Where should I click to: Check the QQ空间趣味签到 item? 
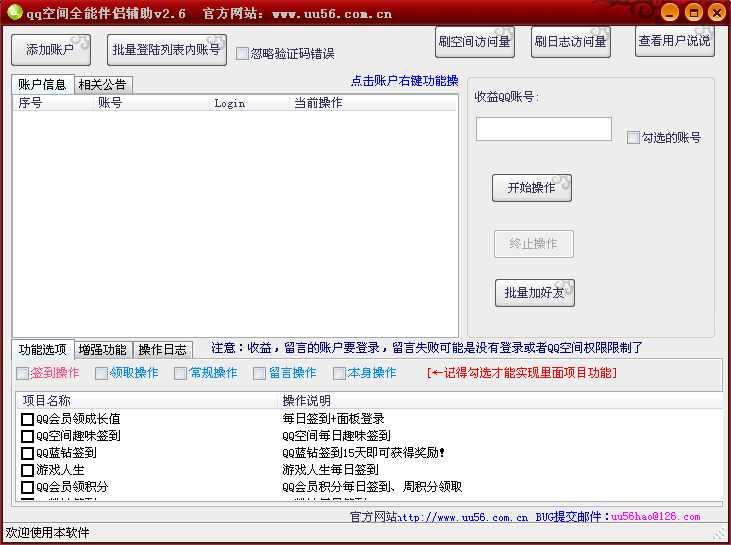(x=28, y=436)
